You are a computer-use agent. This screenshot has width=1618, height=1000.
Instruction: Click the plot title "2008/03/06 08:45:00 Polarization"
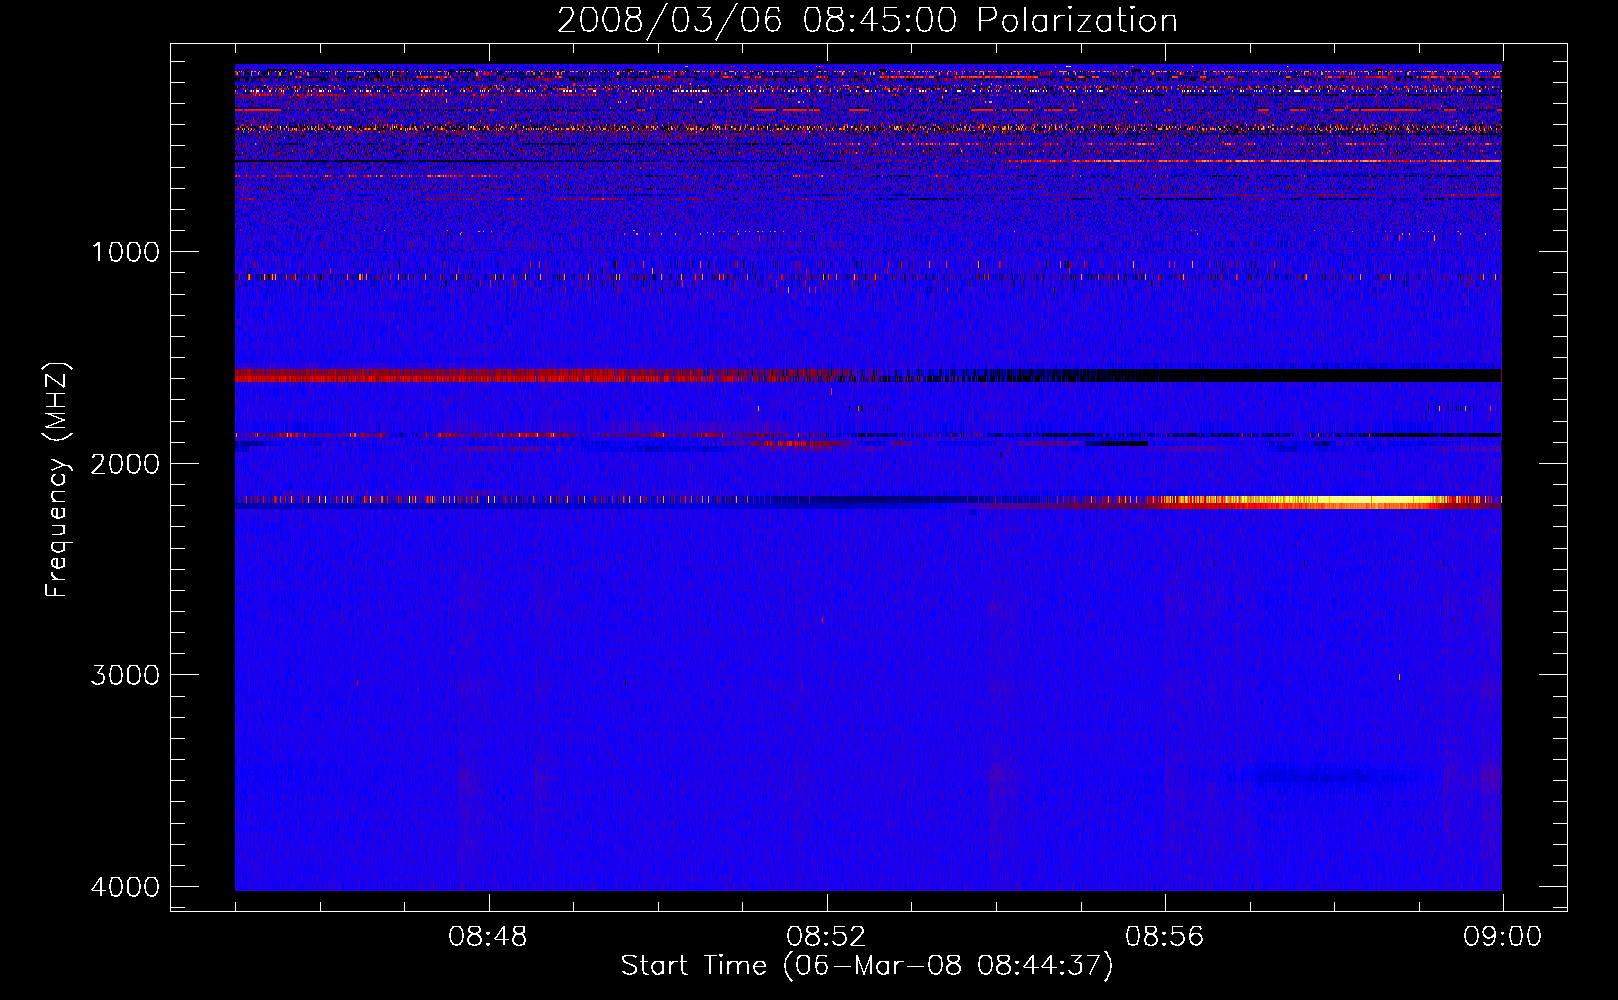[867, 21]
